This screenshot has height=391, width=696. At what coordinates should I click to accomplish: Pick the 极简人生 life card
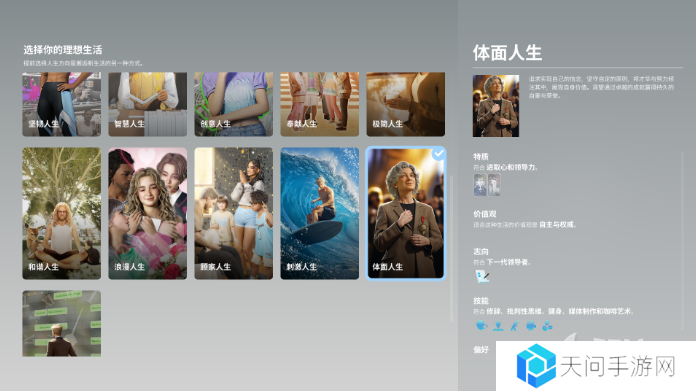pos(406,104)
